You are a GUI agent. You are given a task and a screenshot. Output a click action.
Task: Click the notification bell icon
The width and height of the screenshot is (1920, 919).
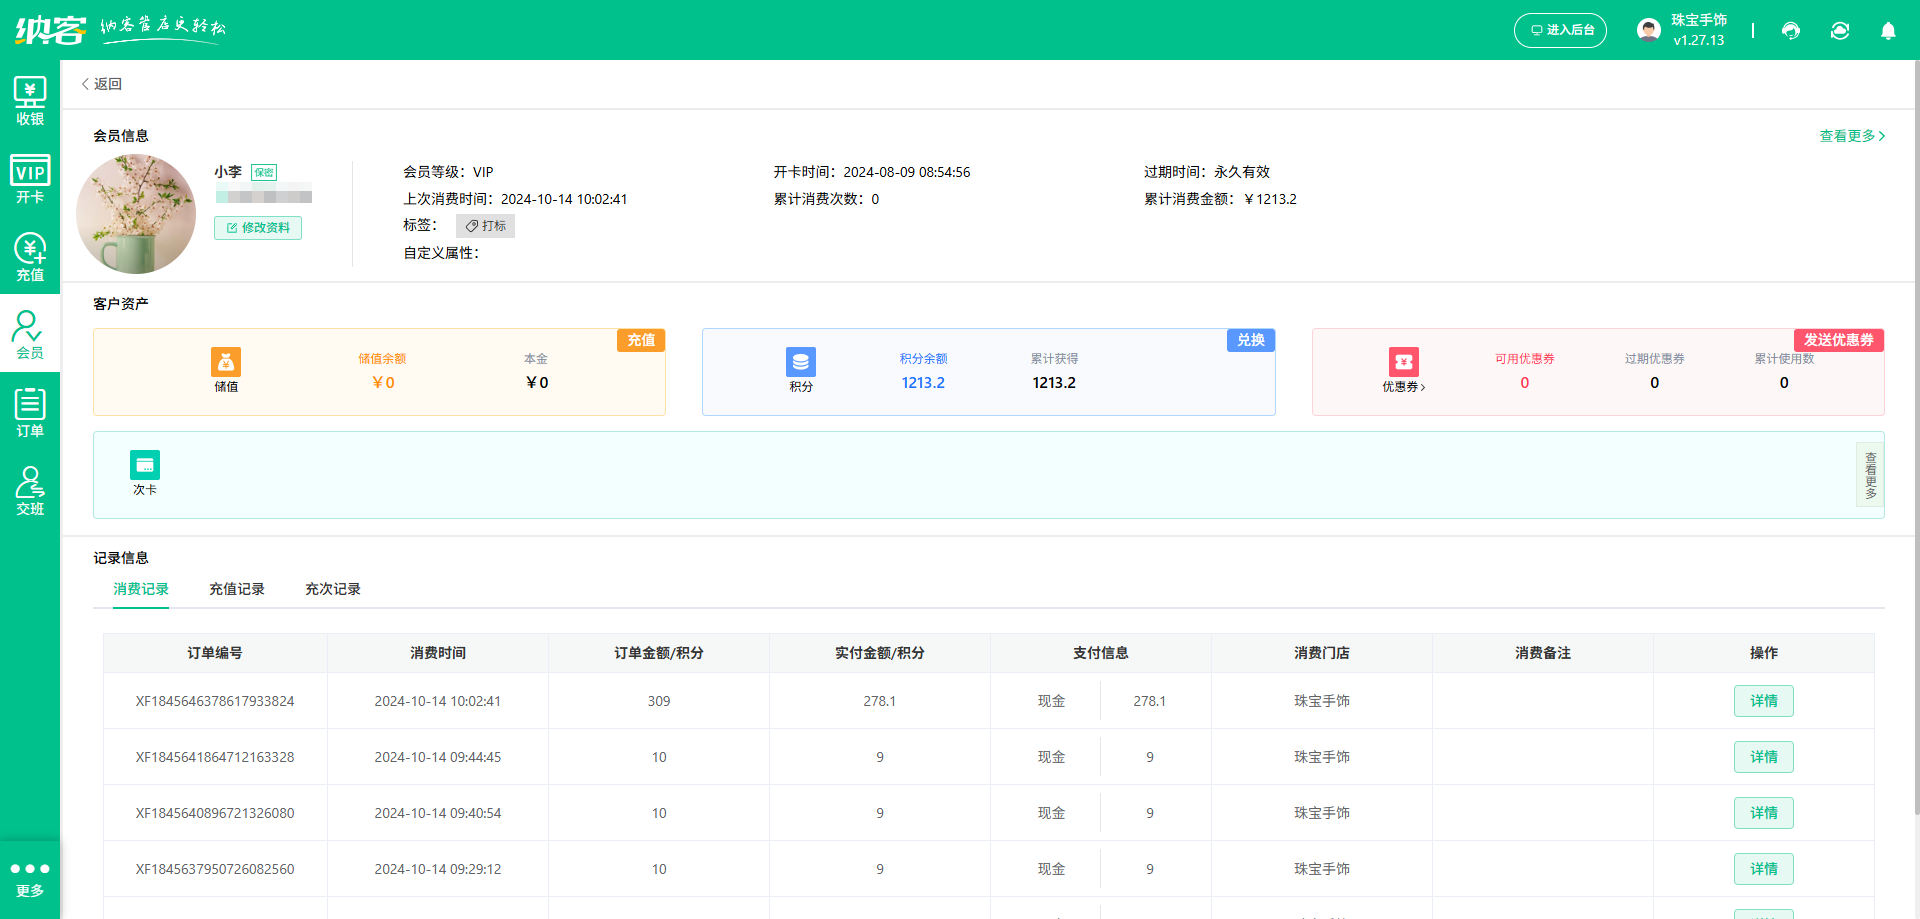(x=1888, y=31)
